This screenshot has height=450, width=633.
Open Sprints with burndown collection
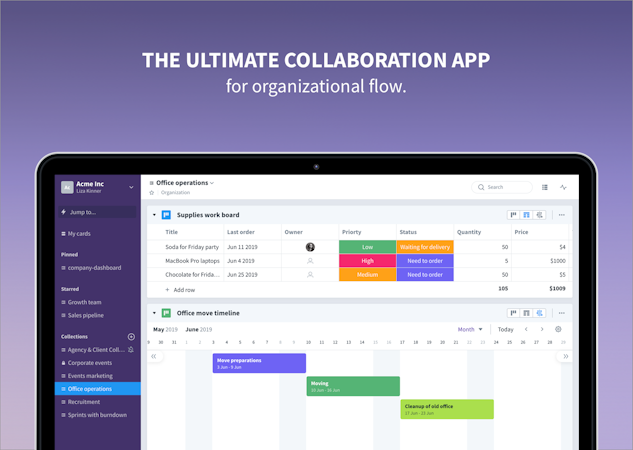pyautogui.click(x=94, y=415)
